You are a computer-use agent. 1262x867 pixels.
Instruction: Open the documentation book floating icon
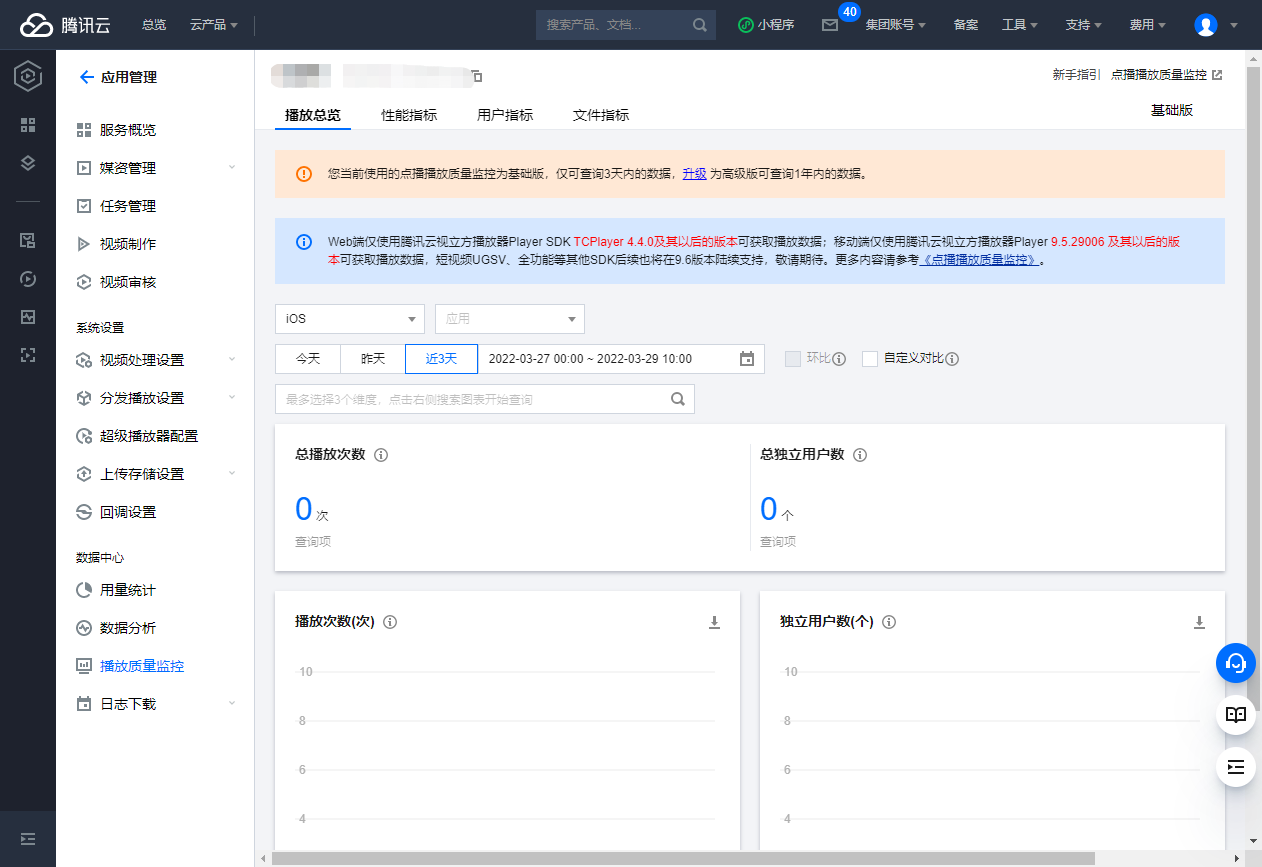(x=1236, y=715)
